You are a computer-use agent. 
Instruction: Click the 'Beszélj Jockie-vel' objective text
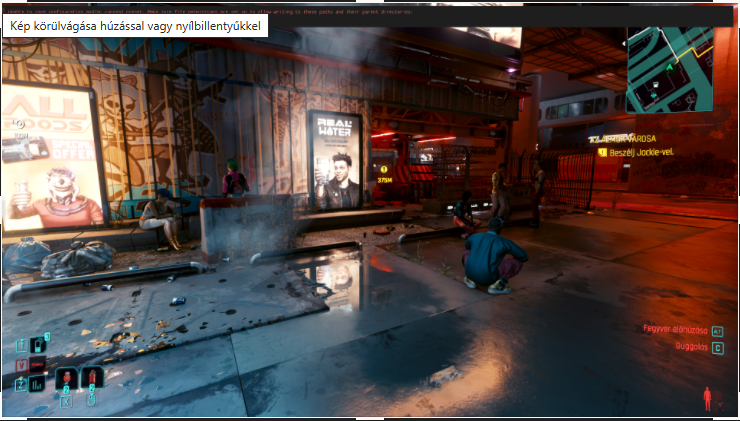tap(640, 152)
